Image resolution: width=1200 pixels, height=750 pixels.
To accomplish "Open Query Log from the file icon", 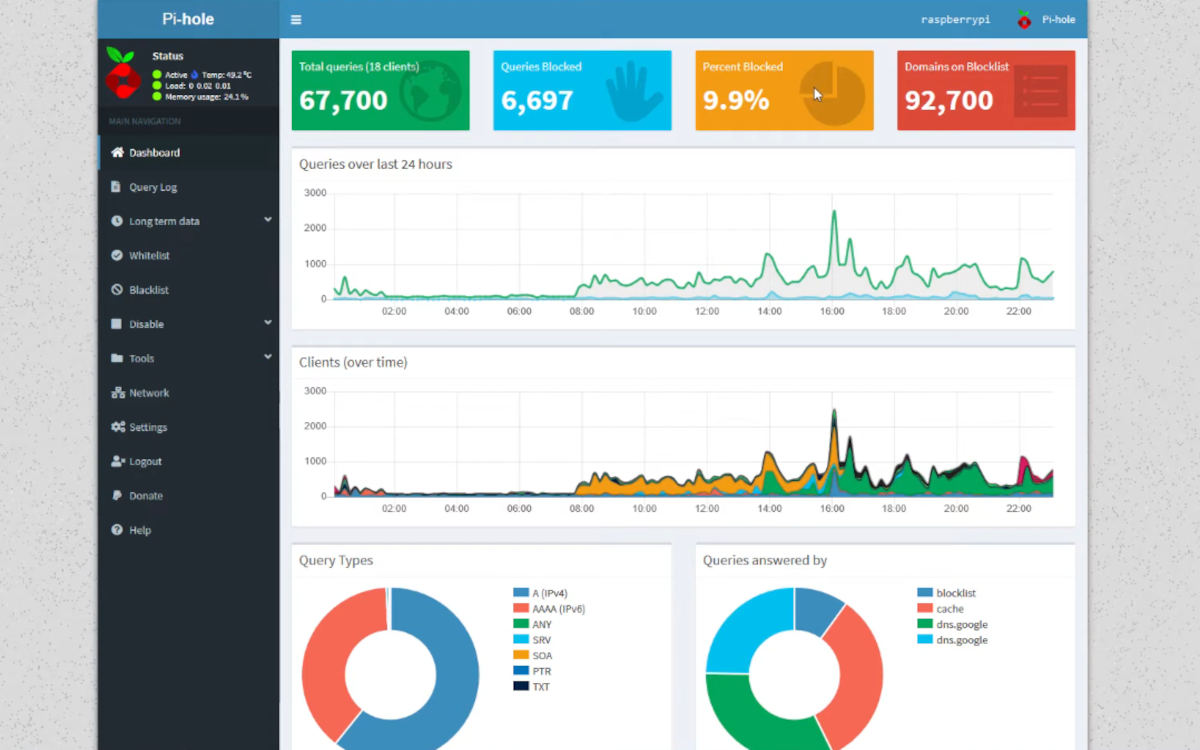I will click(x=117, y=187).
